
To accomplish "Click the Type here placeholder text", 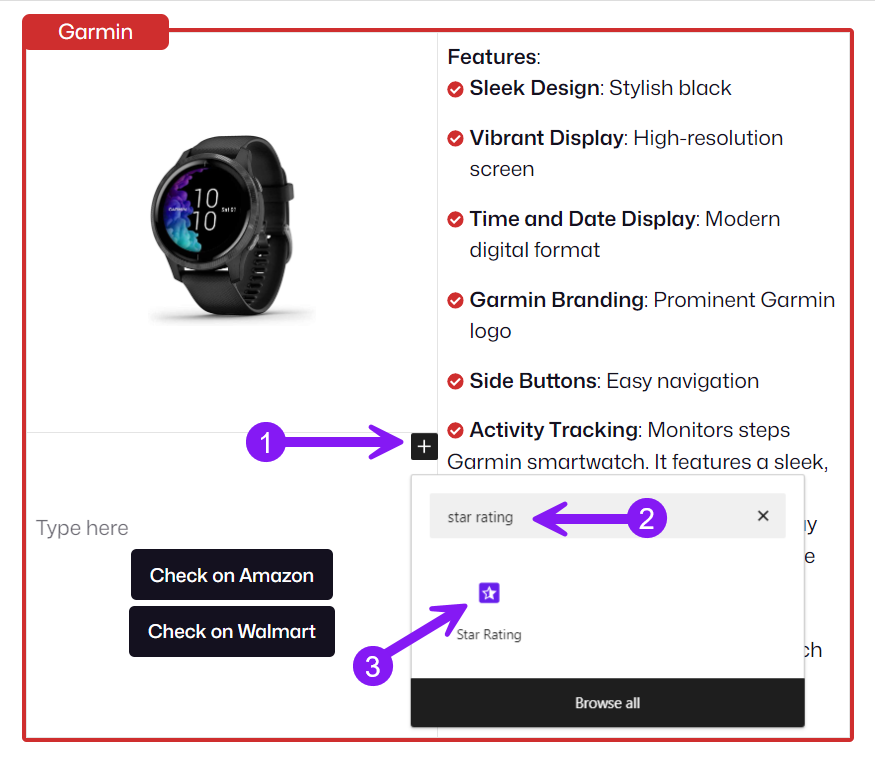I will (x=82, y=528).
